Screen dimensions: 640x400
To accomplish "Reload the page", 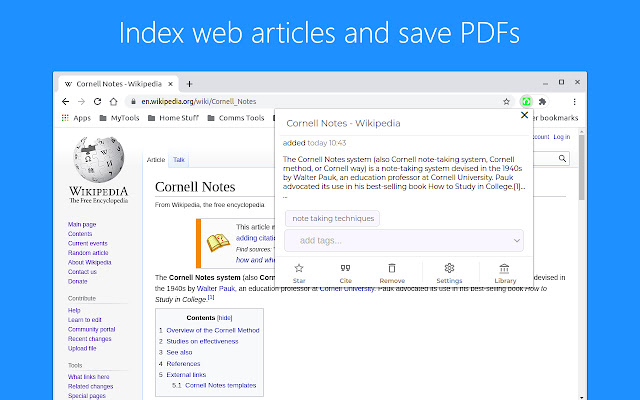I will point(97,102).
